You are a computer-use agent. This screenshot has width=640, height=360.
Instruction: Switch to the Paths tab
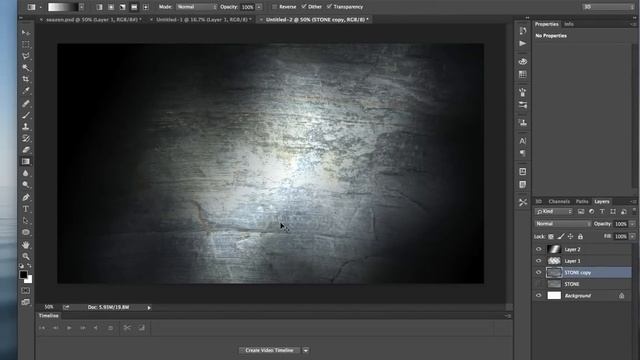pos(582,202)
